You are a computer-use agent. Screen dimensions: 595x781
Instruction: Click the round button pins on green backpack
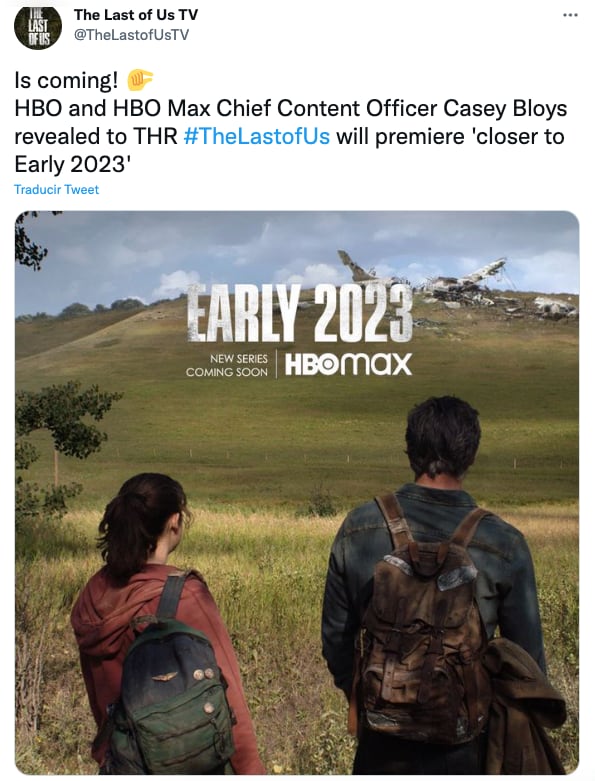(x=204, y=674)
